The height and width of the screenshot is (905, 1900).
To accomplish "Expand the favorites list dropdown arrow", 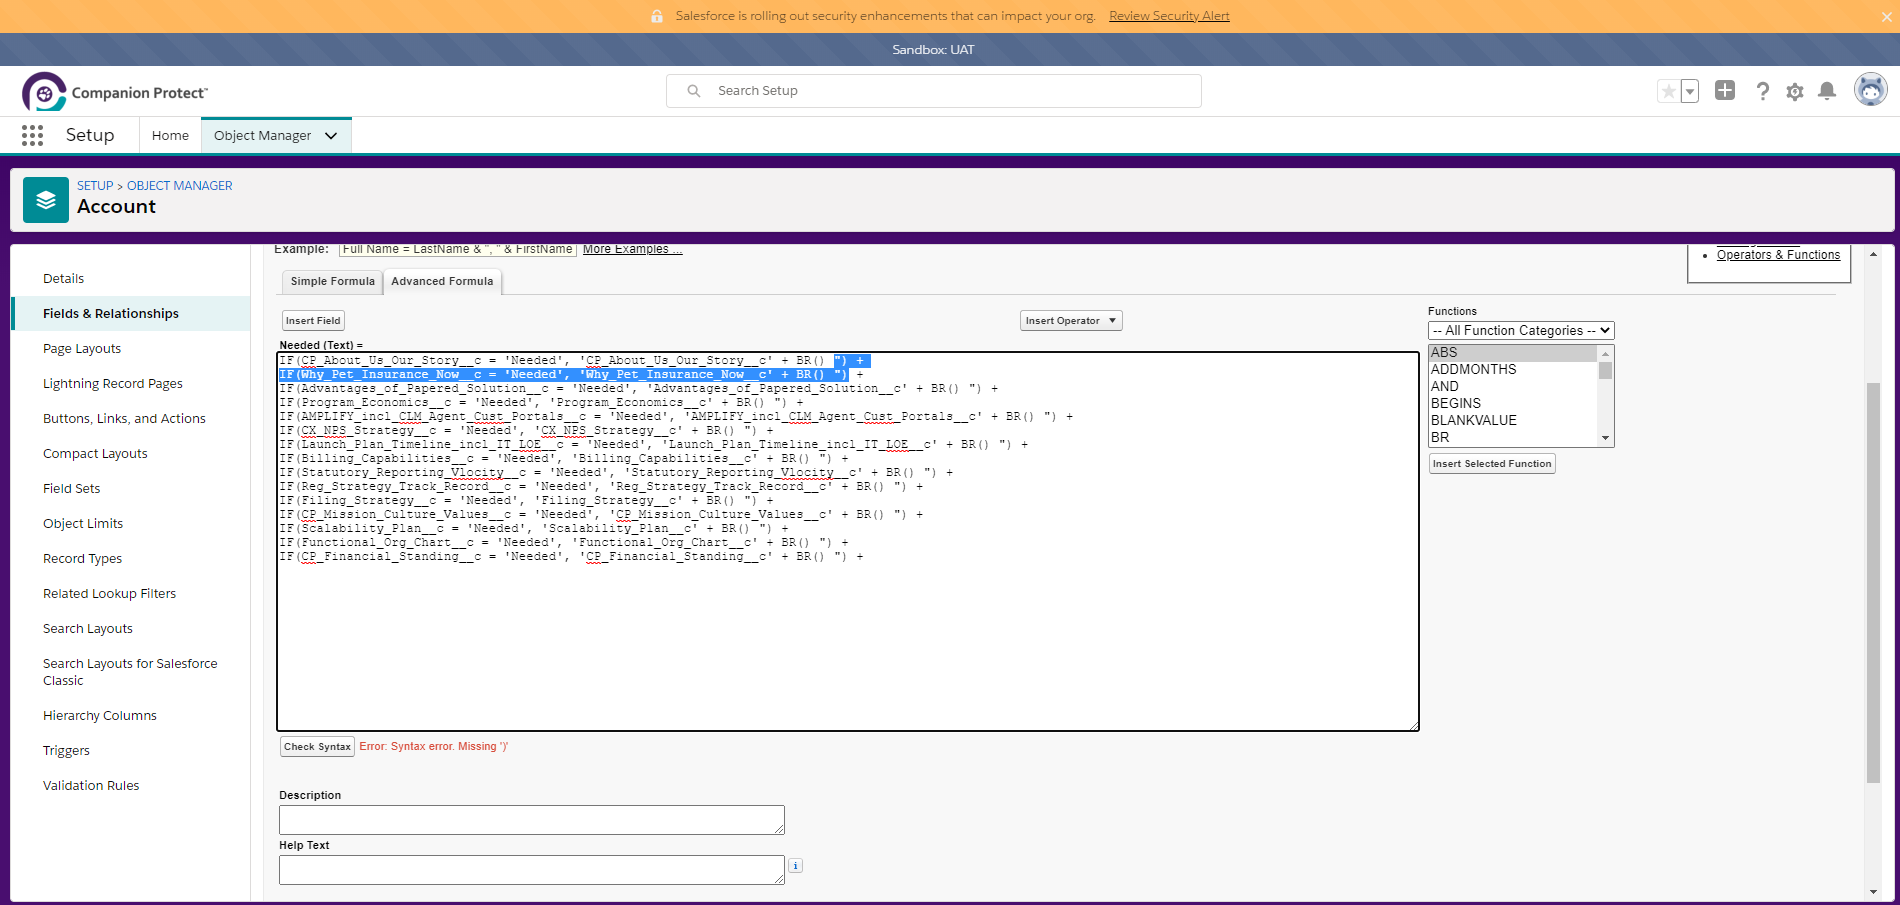I will tap(1690, 92).
